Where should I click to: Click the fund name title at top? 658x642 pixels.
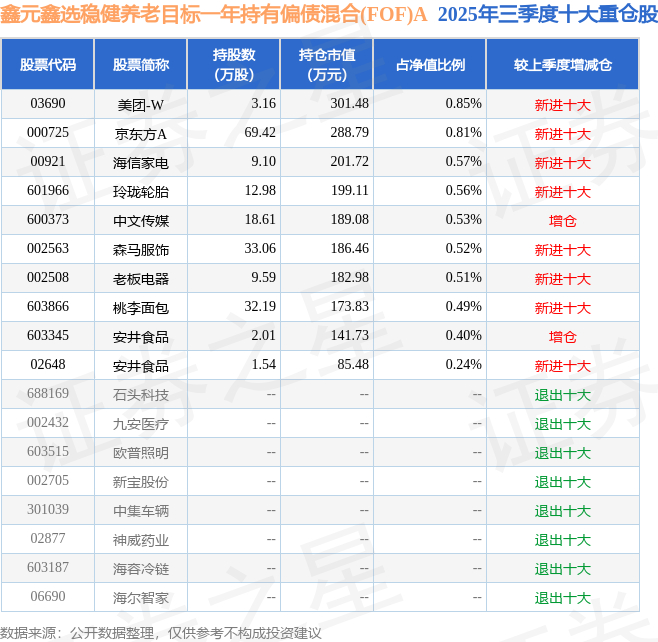[214, 14]
